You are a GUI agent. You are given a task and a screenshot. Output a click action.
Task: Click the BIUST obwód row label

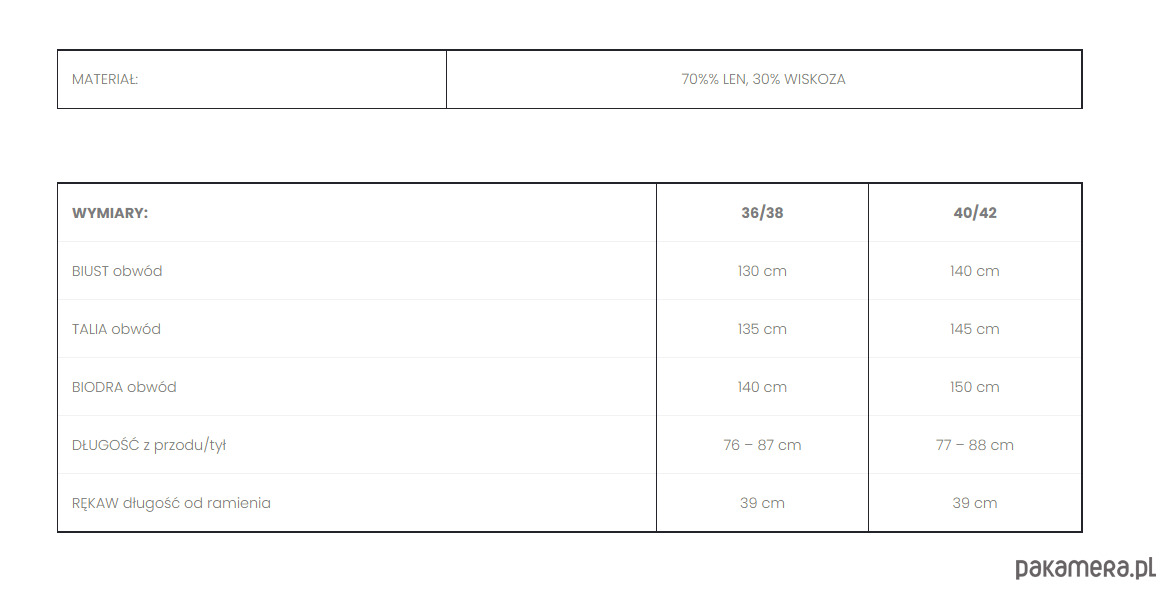coord(117,271)
